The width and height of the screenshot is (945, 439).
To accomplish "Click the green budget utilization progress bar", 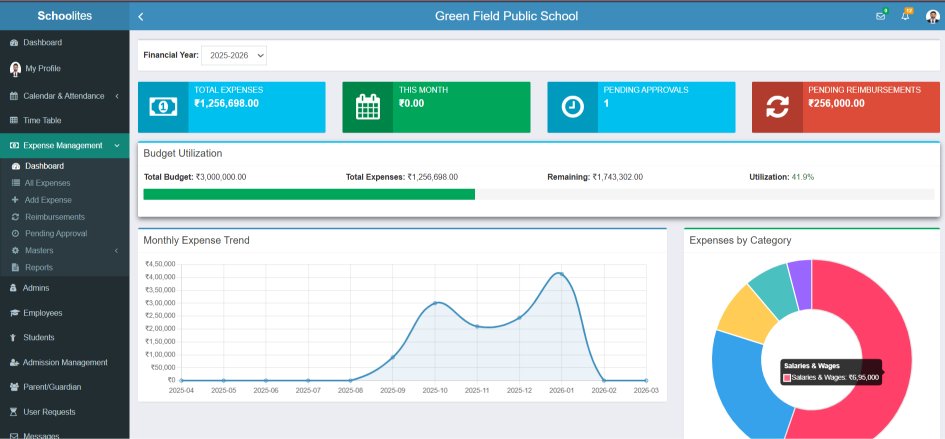I will point(309,194).
